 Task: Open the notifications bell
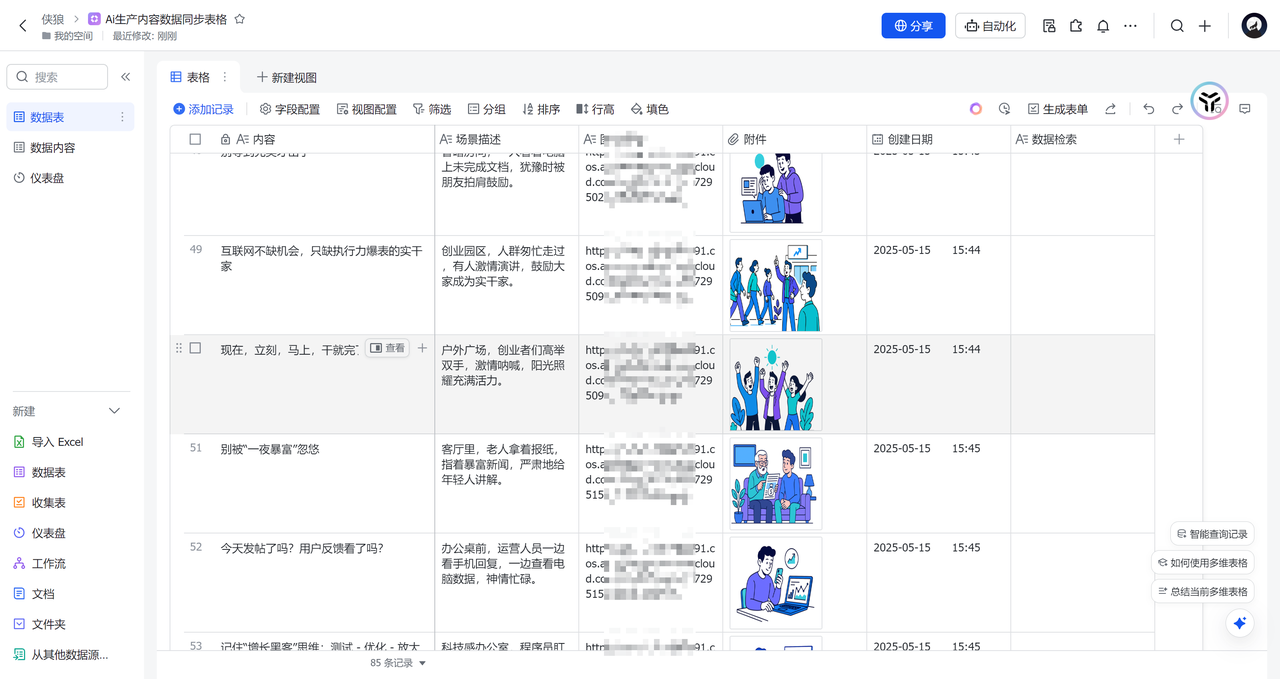pyautogui.click(x=1103, y=26)
